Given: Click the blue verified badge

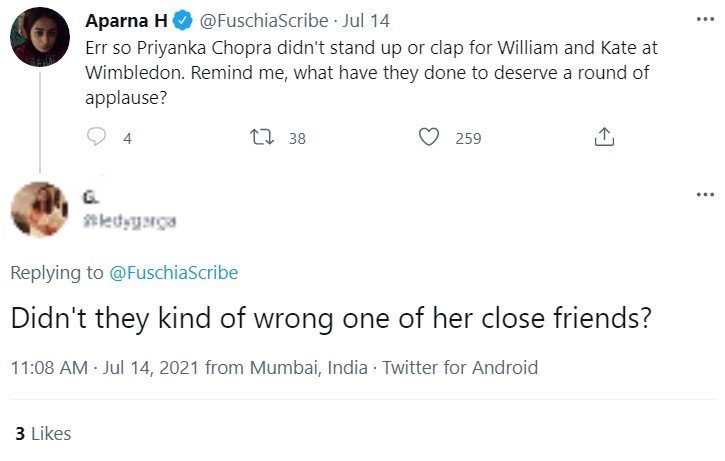Looking at the screenshot, I should click(x=183, y=20).
